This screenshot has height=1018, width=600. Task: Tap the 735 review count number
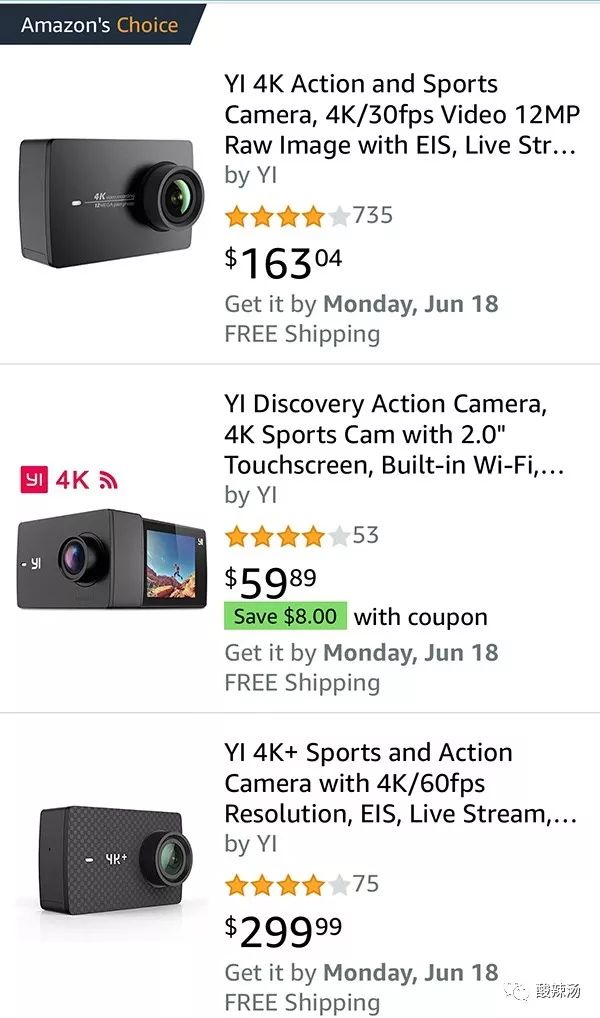tap(373, 215)
